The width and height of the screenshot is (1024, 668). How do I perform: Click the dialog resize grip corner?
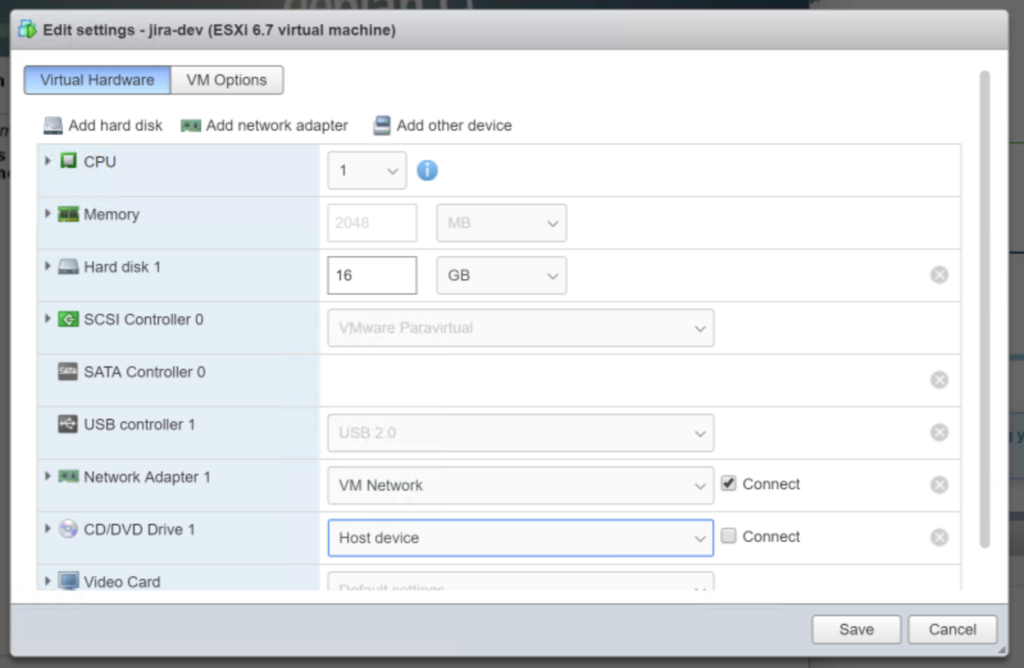[x=1002, y=650]
